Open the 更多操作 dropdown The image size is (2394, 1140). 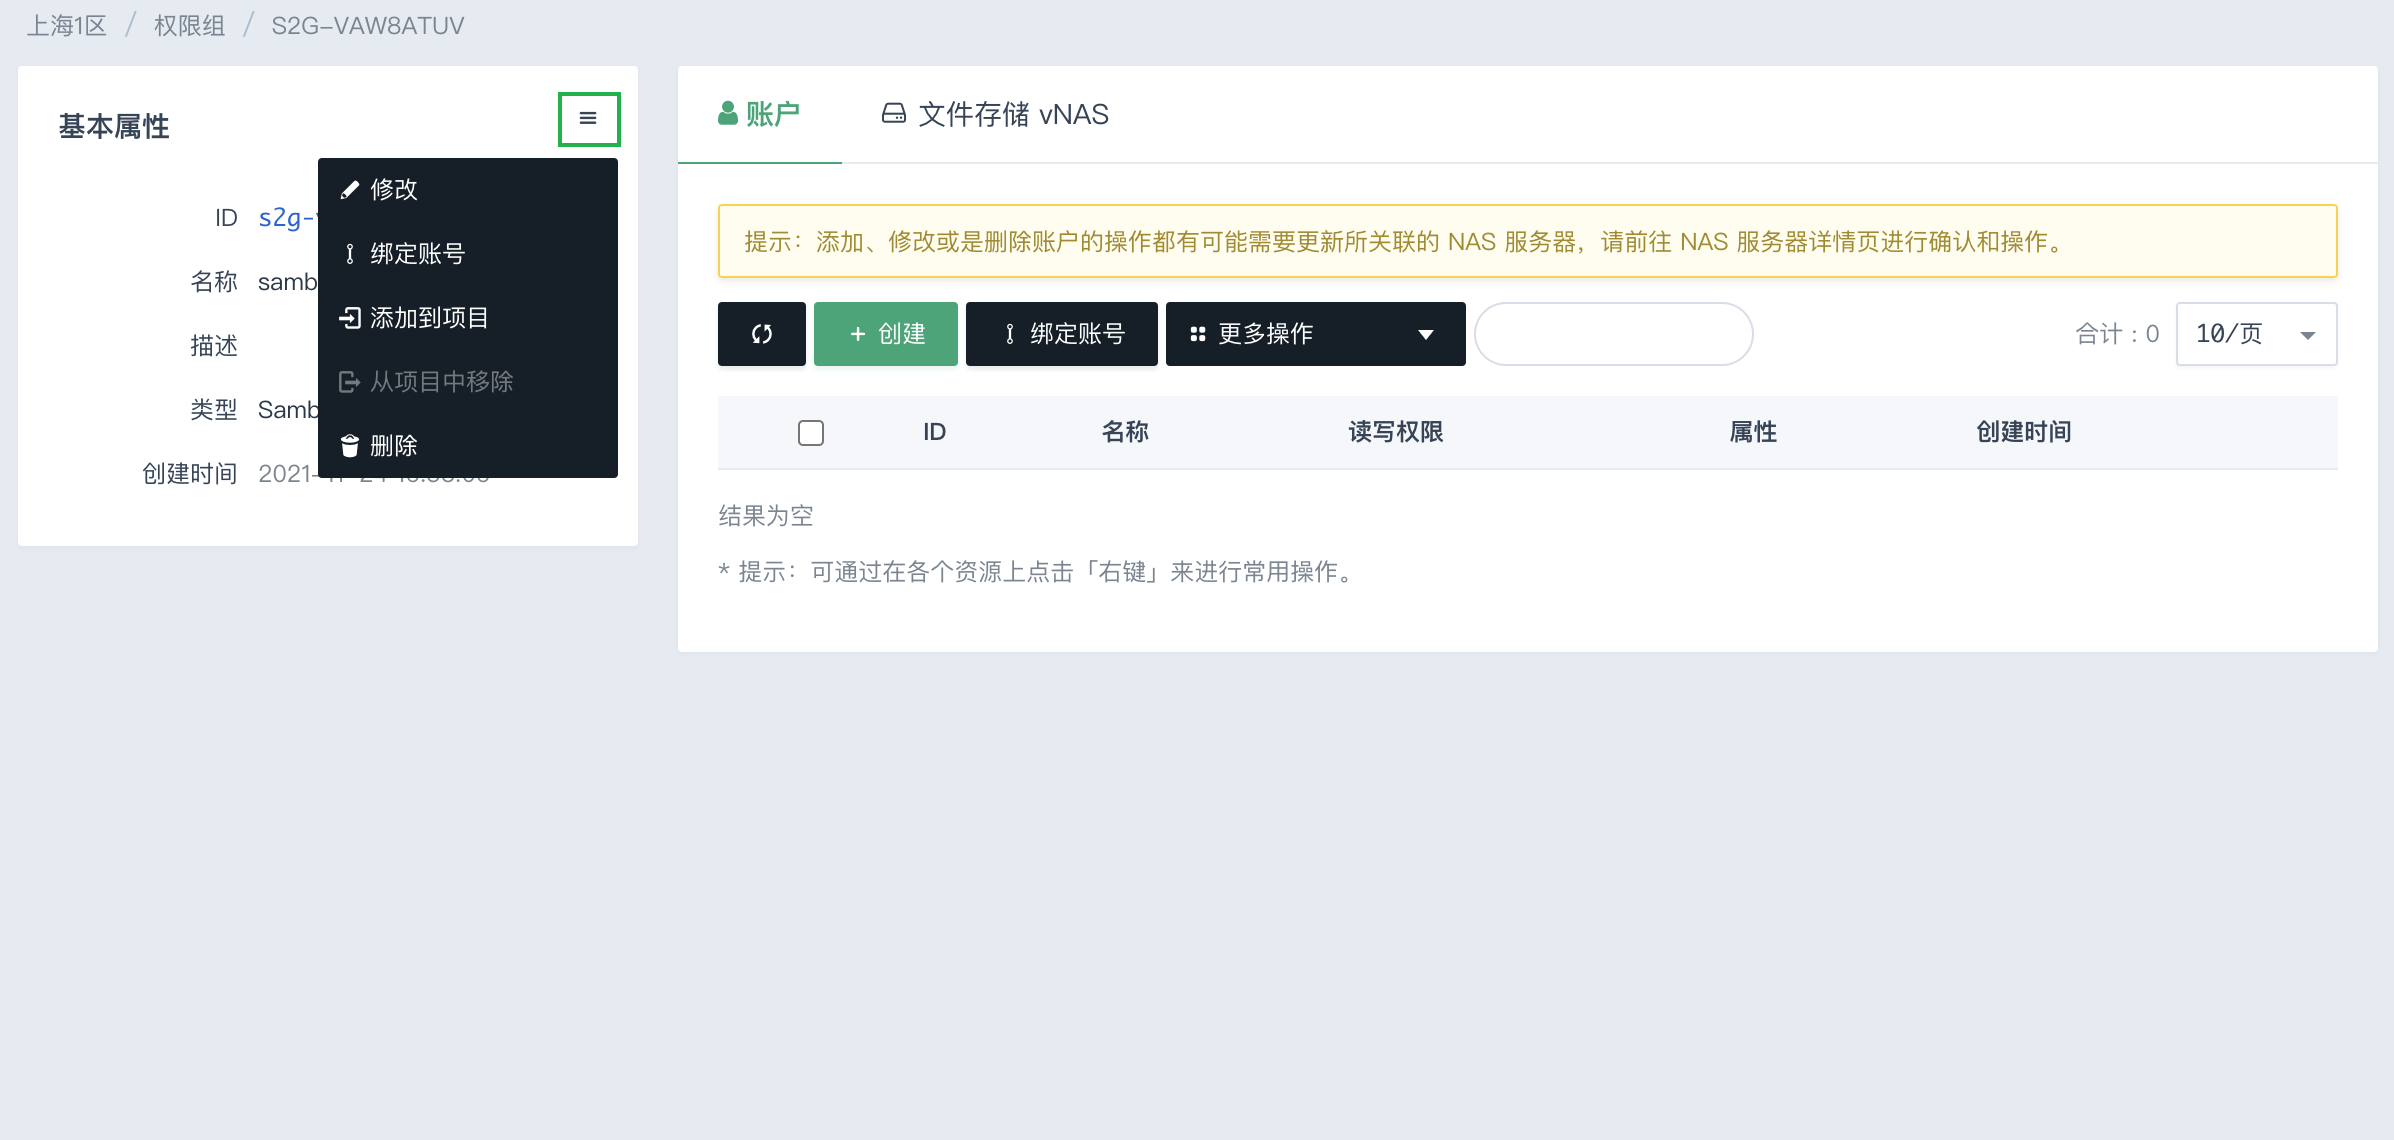1314,334
